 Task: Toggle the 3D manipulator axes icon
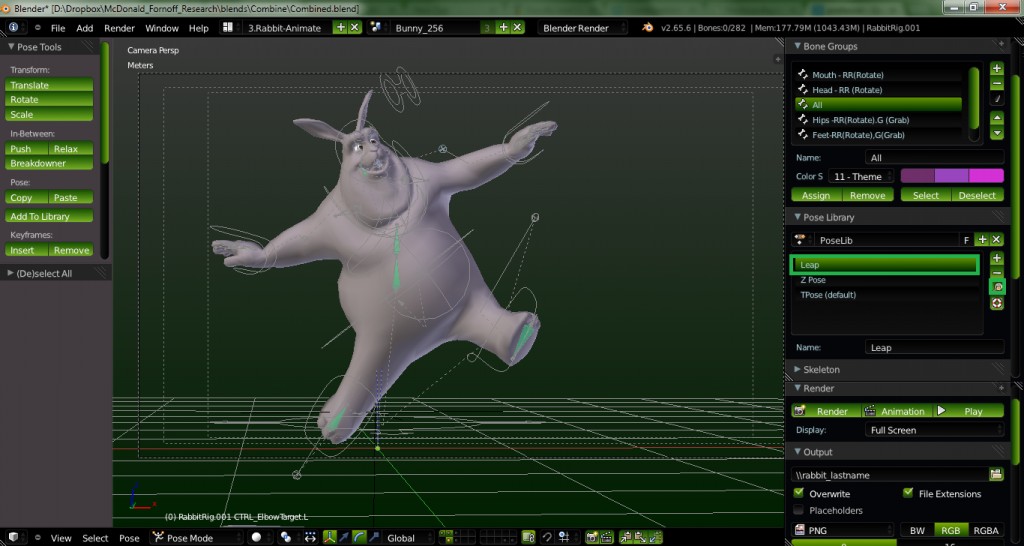click(x=329, y=538)
